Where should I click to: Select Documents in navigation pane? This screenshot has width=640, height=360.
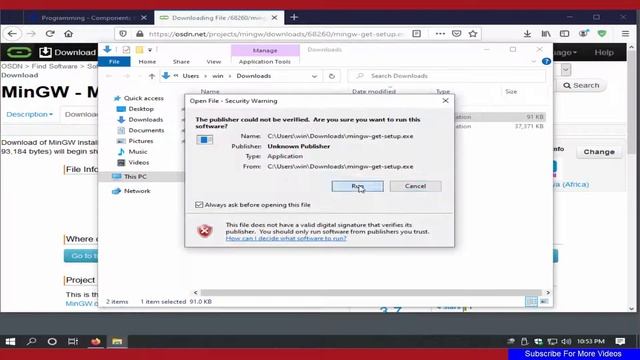point(146,130)
